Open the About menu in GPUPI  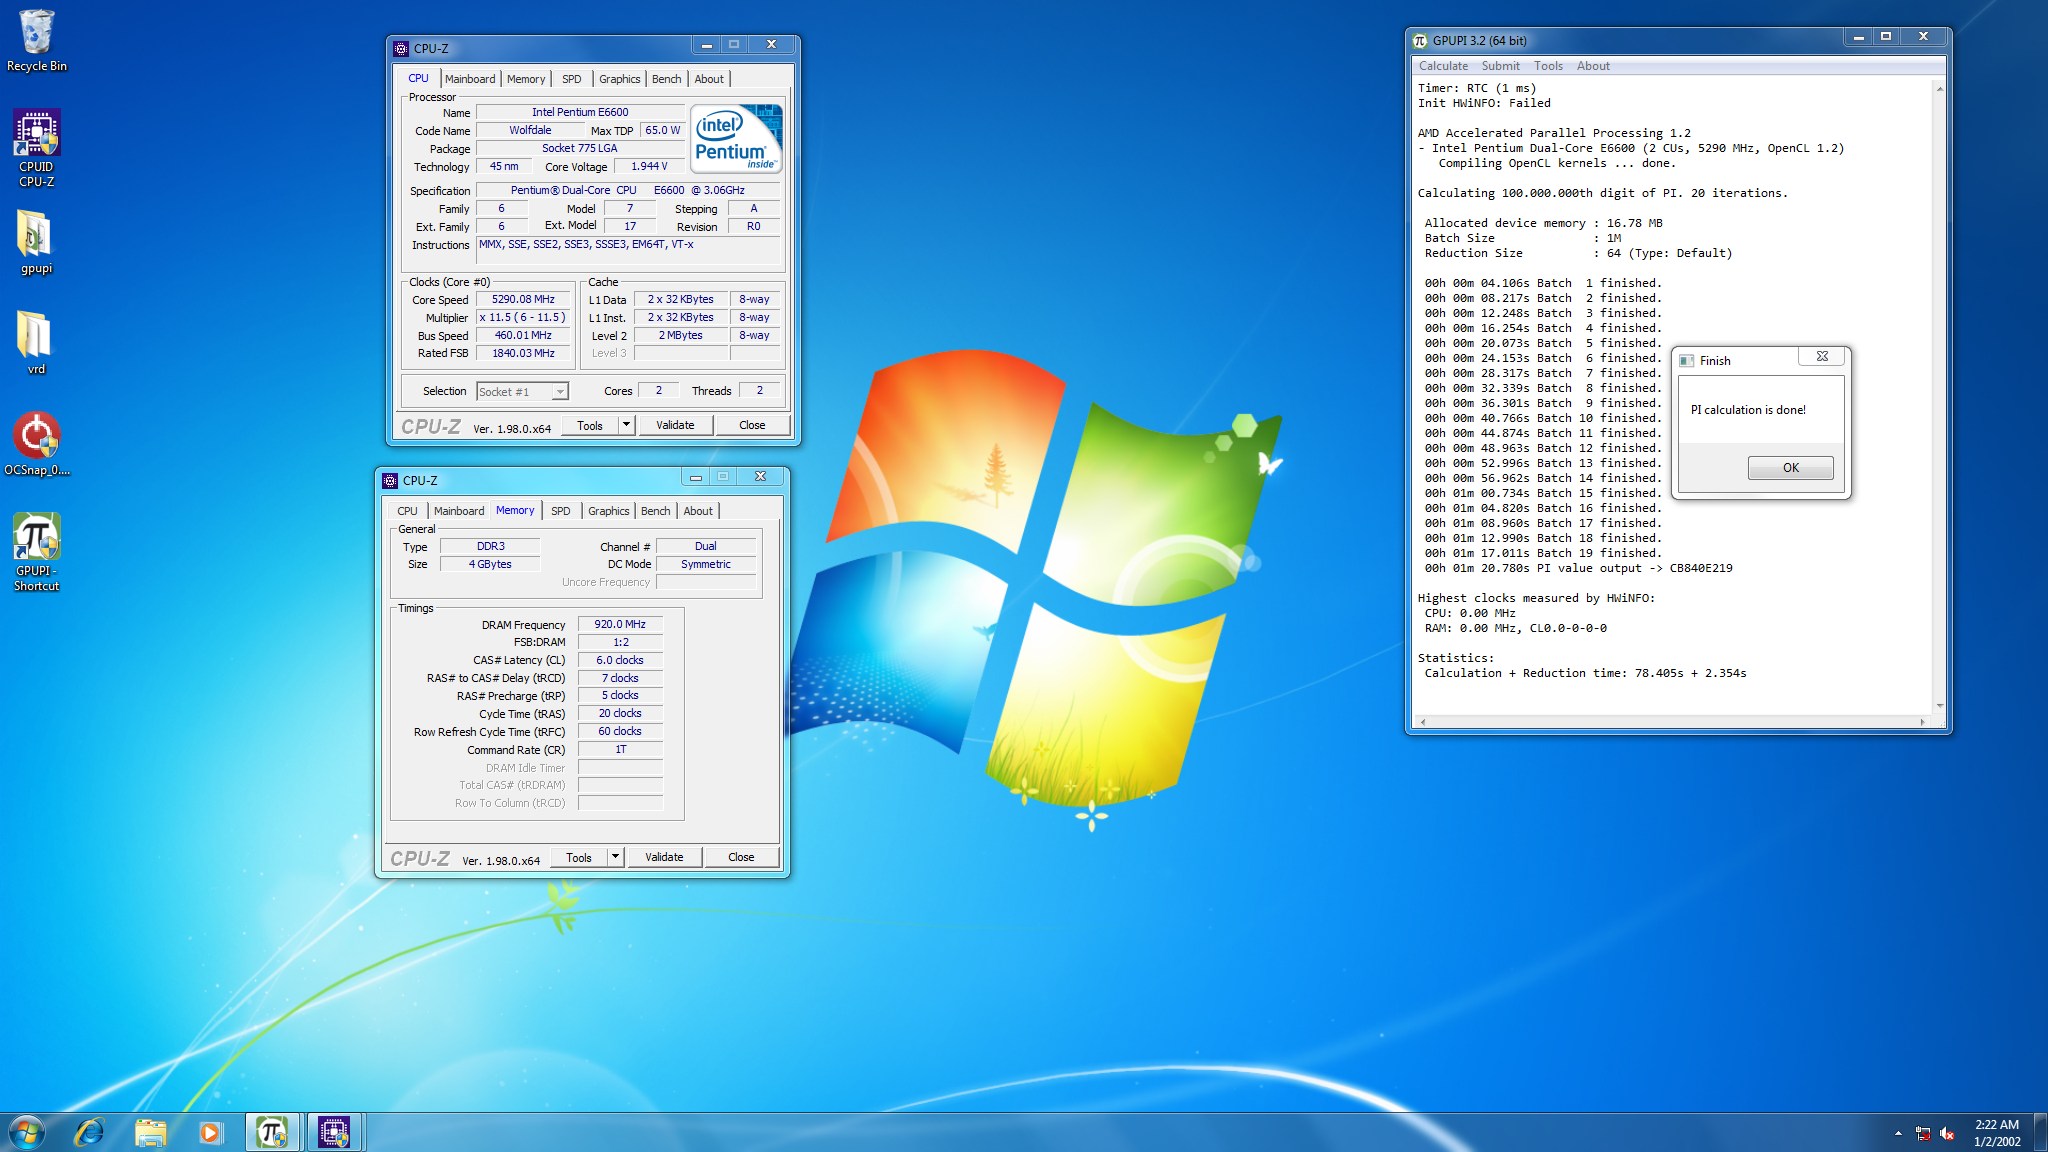[x=1593, y=66]
